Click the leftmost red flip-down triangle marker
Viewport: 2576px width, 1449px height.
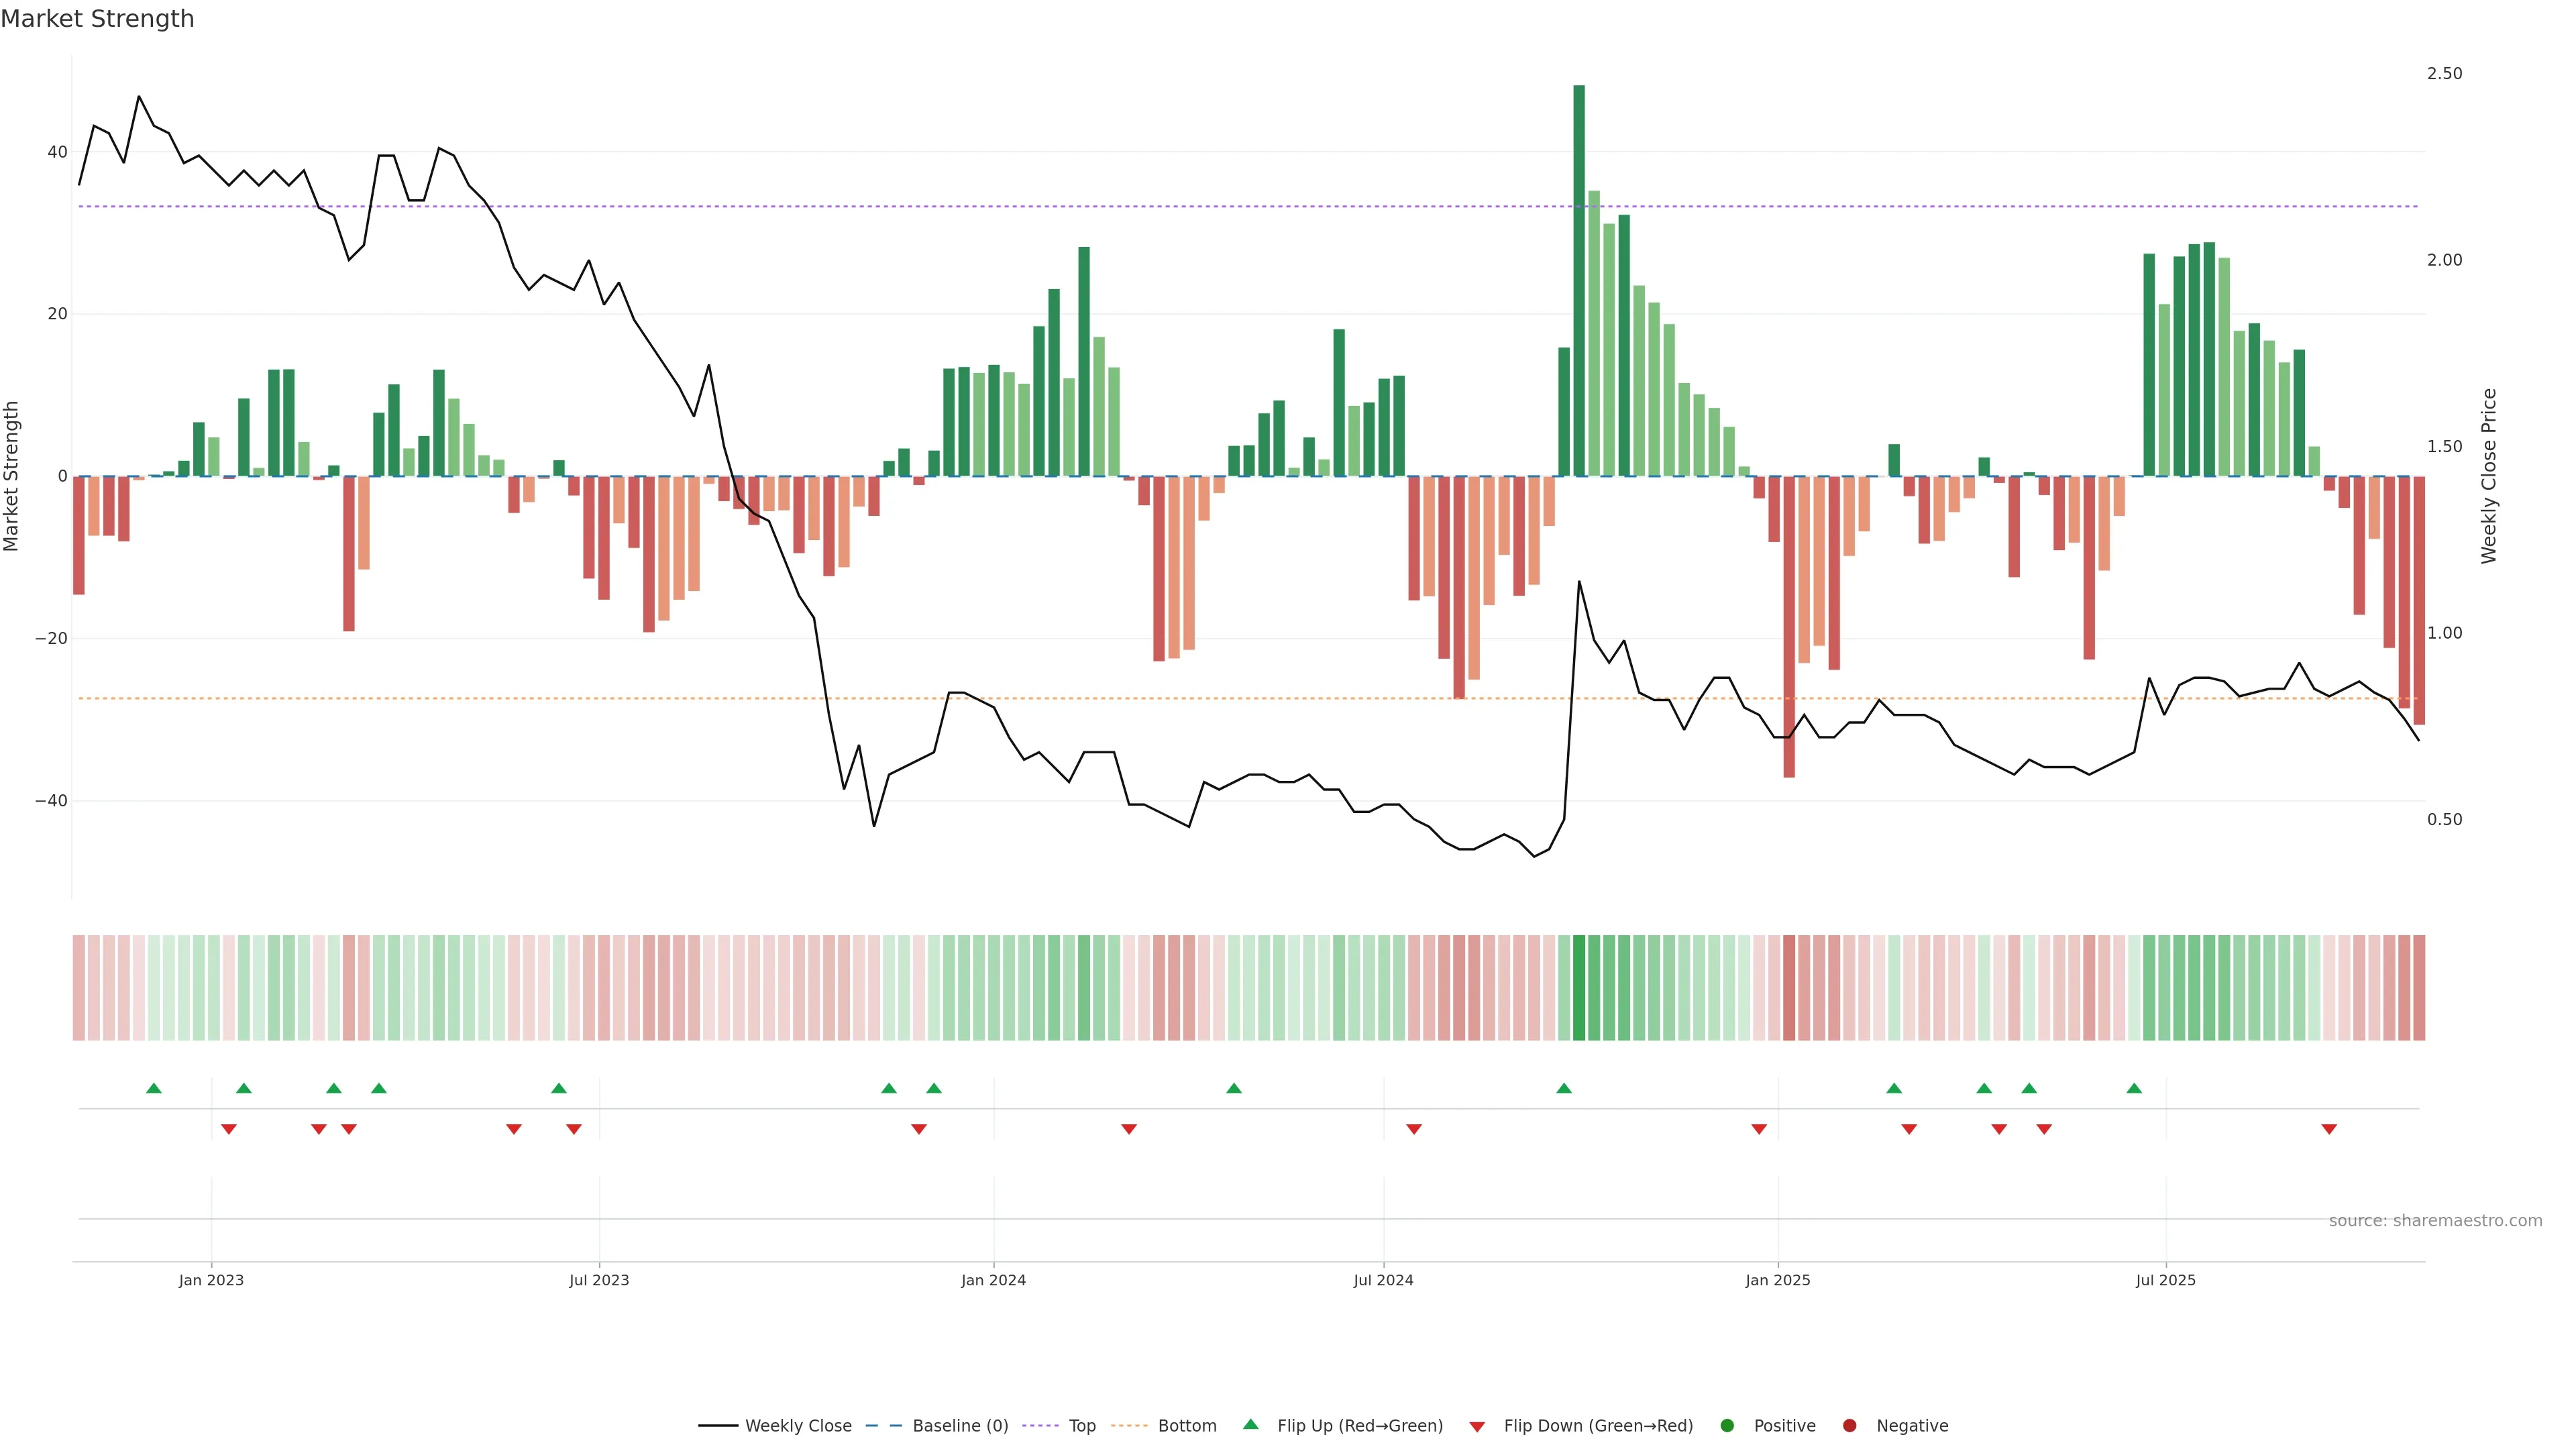point(228,1129)
